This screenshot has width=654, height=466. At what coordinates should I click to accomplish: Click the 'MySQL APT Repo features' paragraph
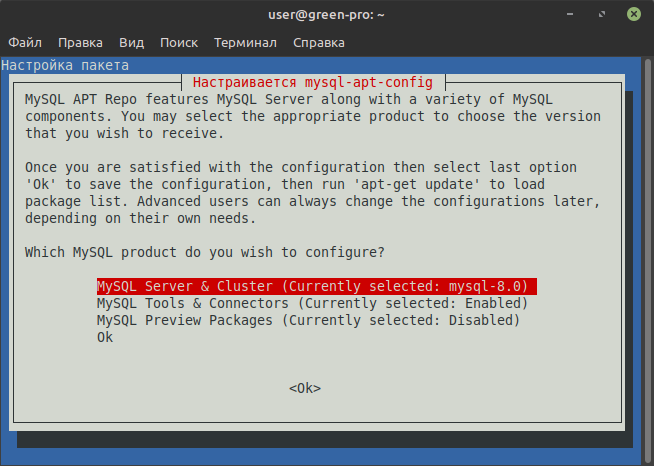click(312, 116)
